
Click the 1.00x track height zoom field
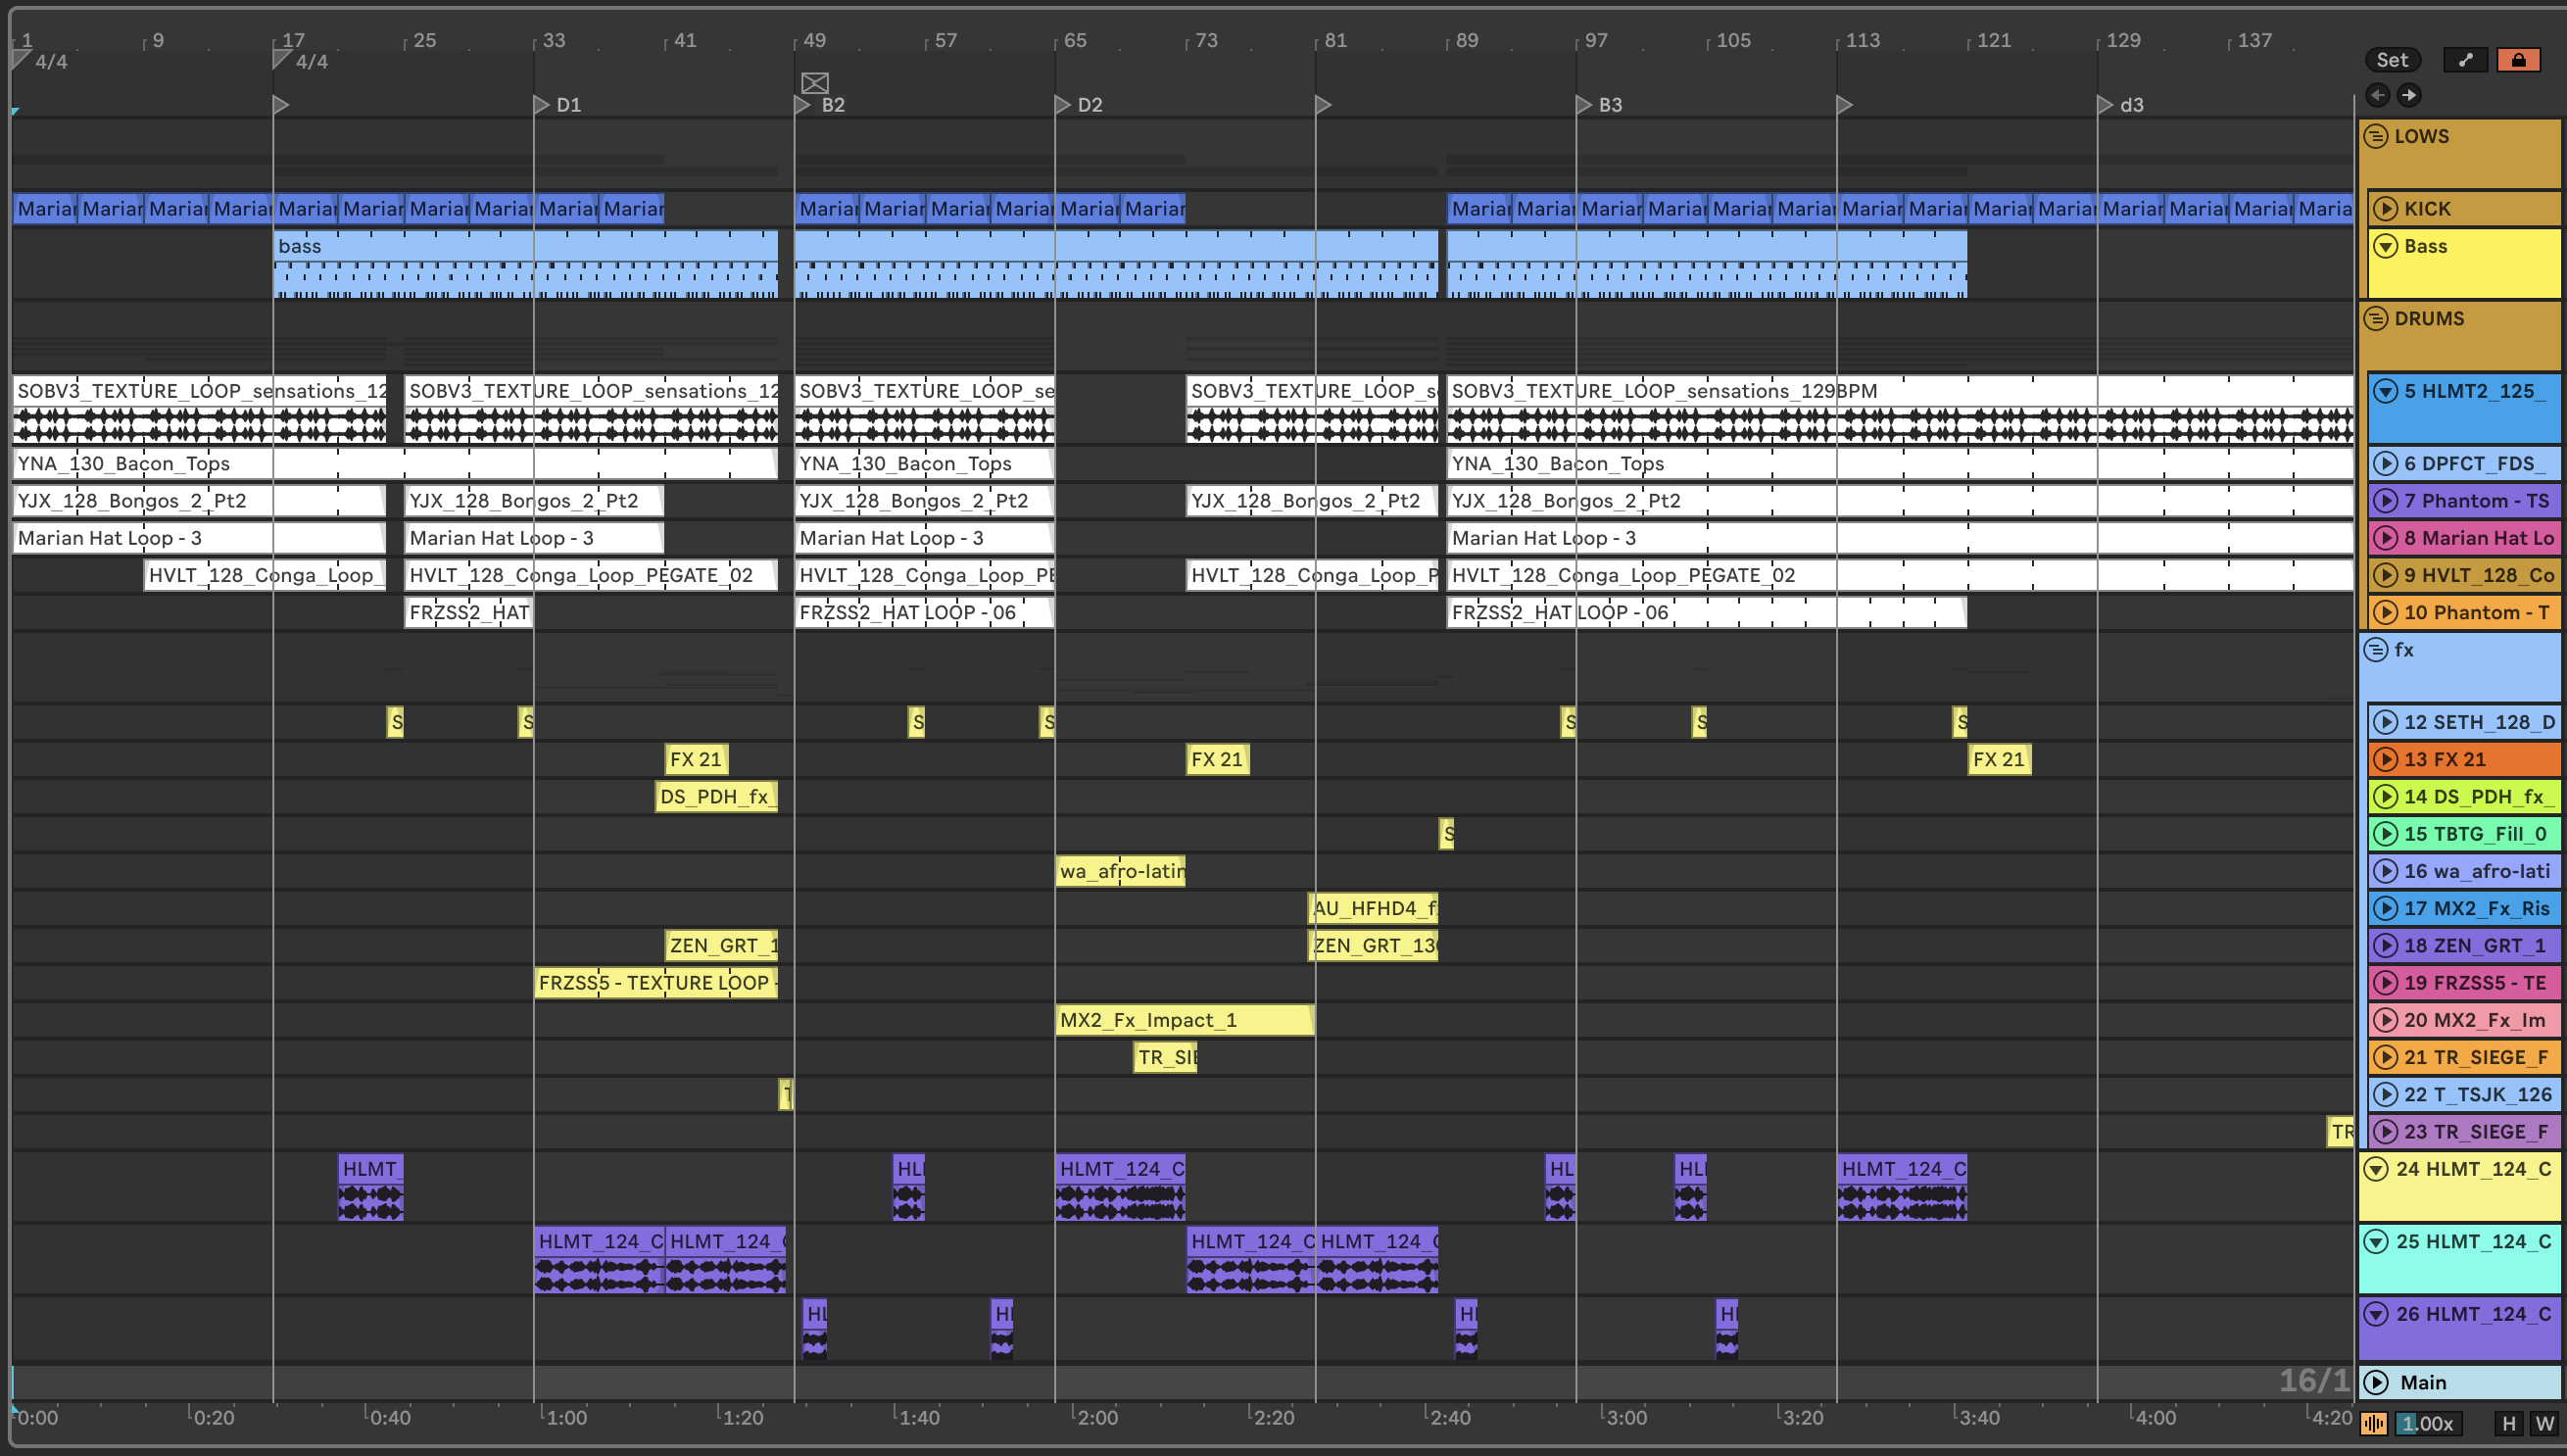click(x=2427, y=1423)
